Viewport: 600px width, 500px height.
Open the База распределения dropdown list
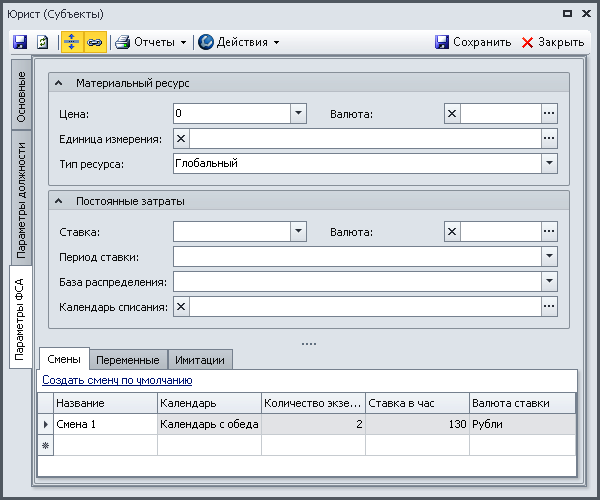549,282
